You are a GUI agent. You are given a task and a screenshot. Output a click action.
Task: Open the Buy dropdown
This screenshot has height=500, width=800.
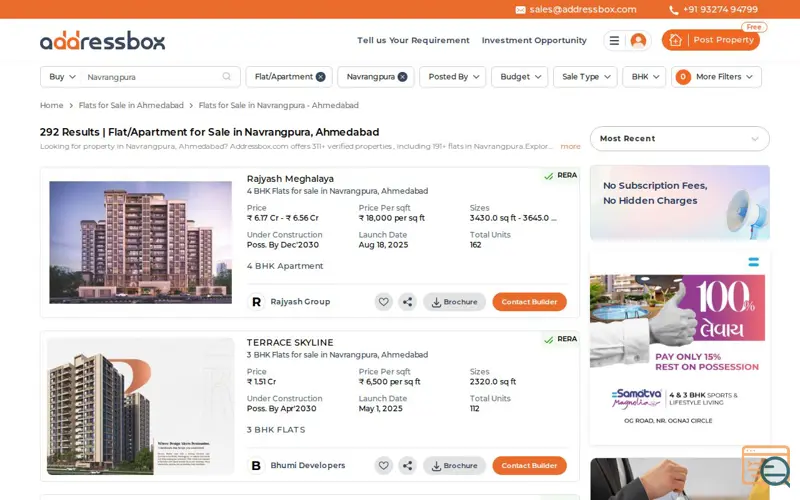[62, 77]
